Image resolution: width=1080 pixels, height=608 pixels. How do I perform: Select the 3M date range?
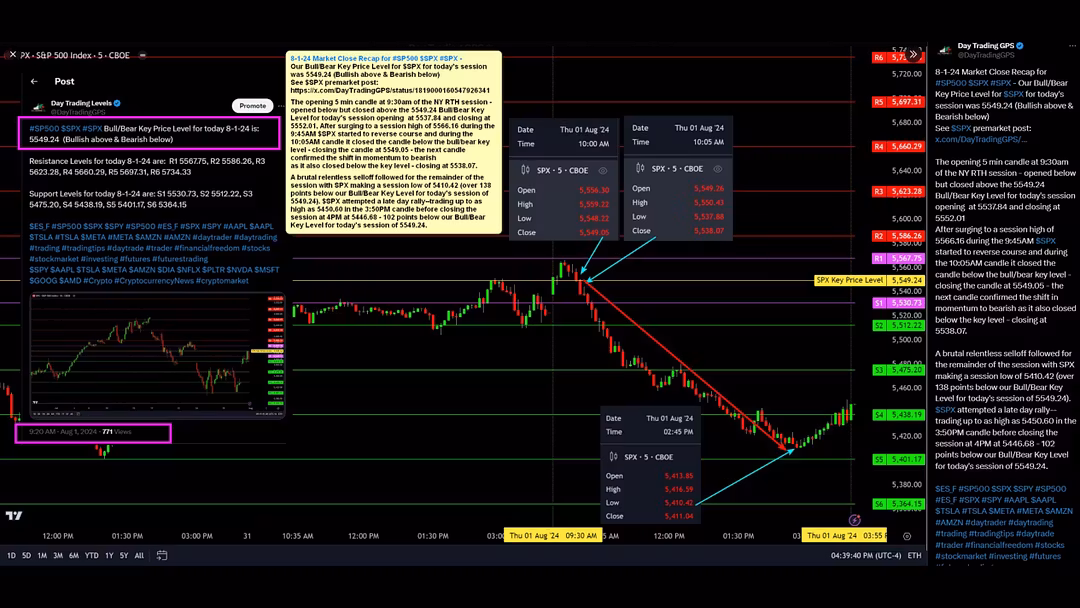pyautogui.click(x=58, y=555)
